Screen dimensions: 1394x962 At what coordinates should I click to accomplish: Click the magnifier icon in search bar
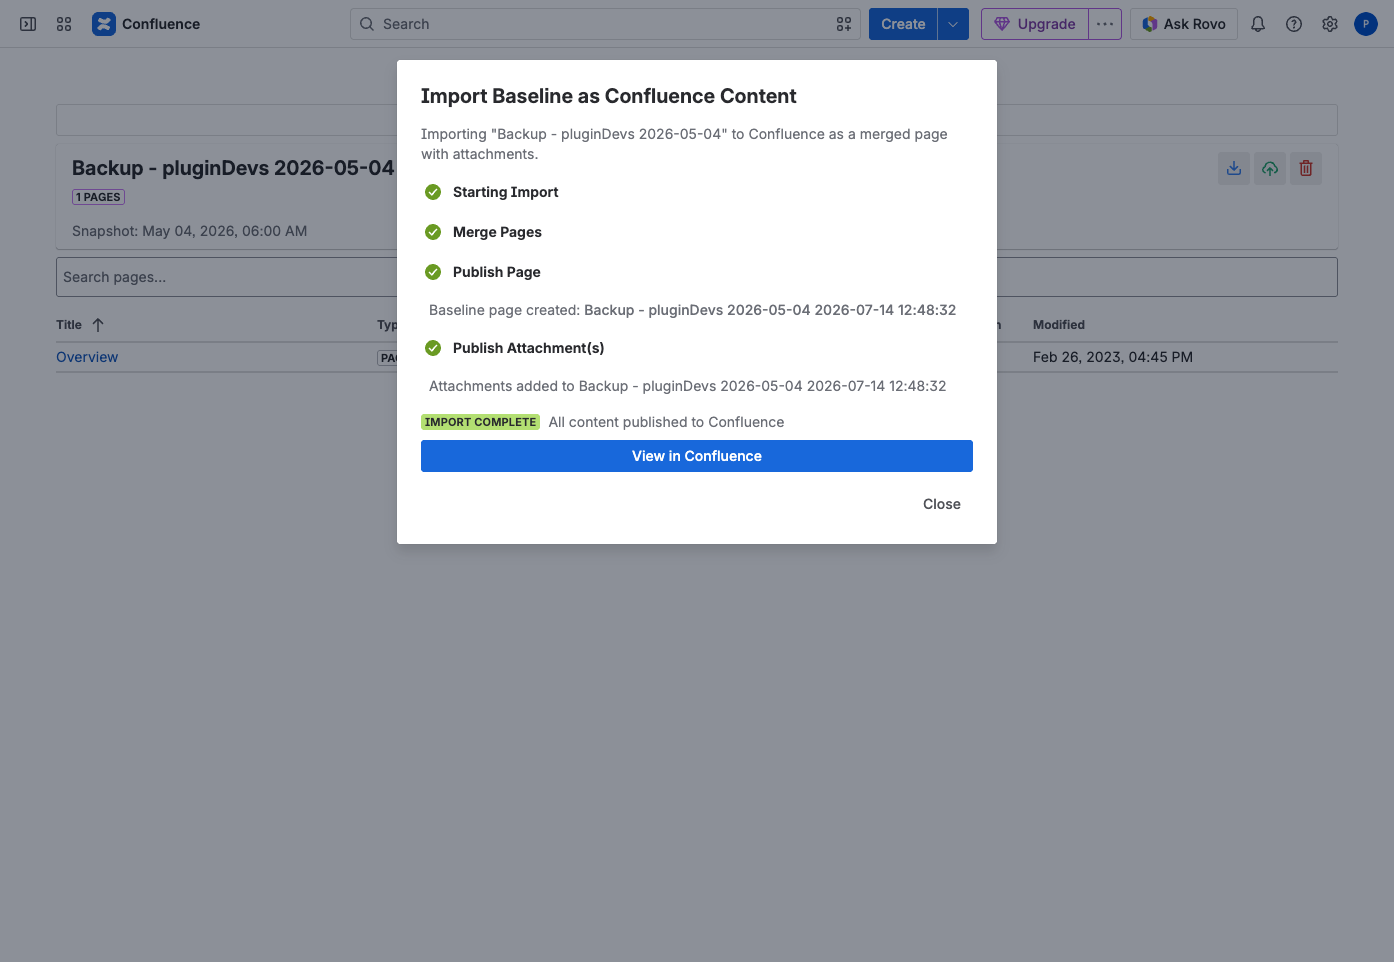pyautogui.click(x=367, y=24)
